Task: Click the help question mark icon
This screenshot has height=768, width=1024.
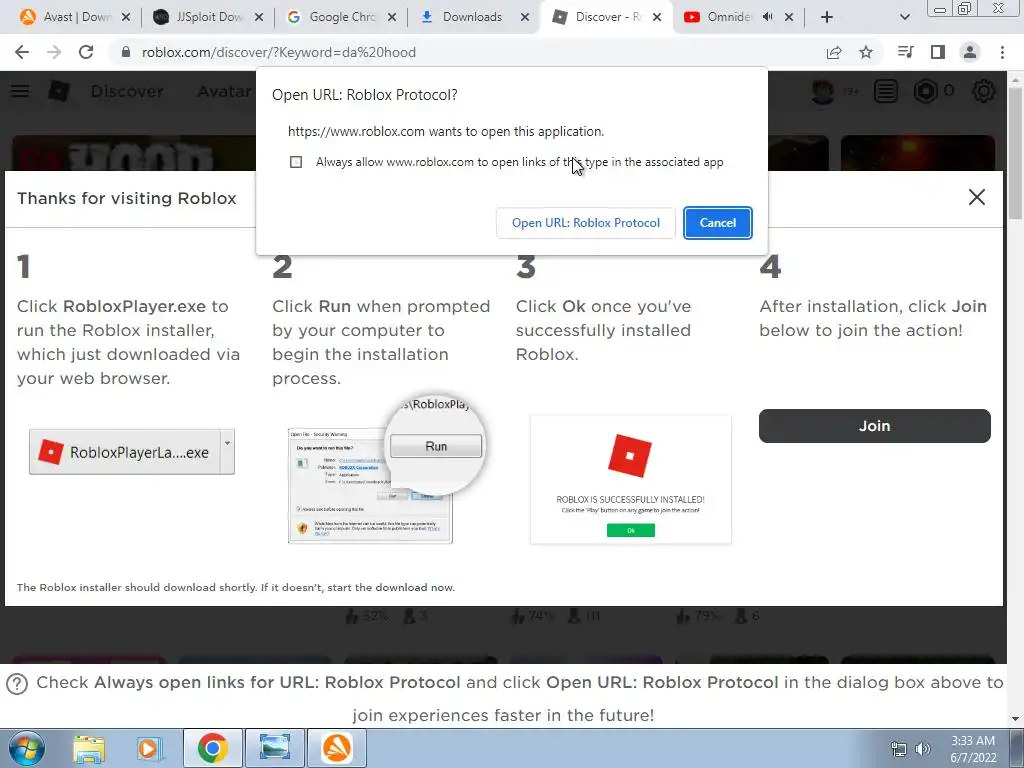Action: (17, 684)
